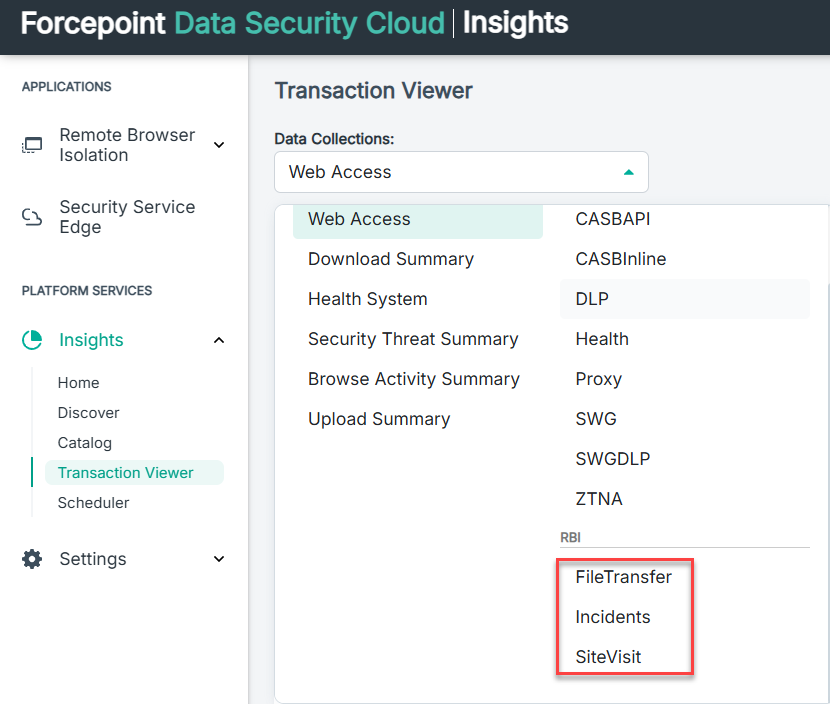Collapse the Insights section chevron
This screenshot has width=830, height=704.
click(219, 340)
